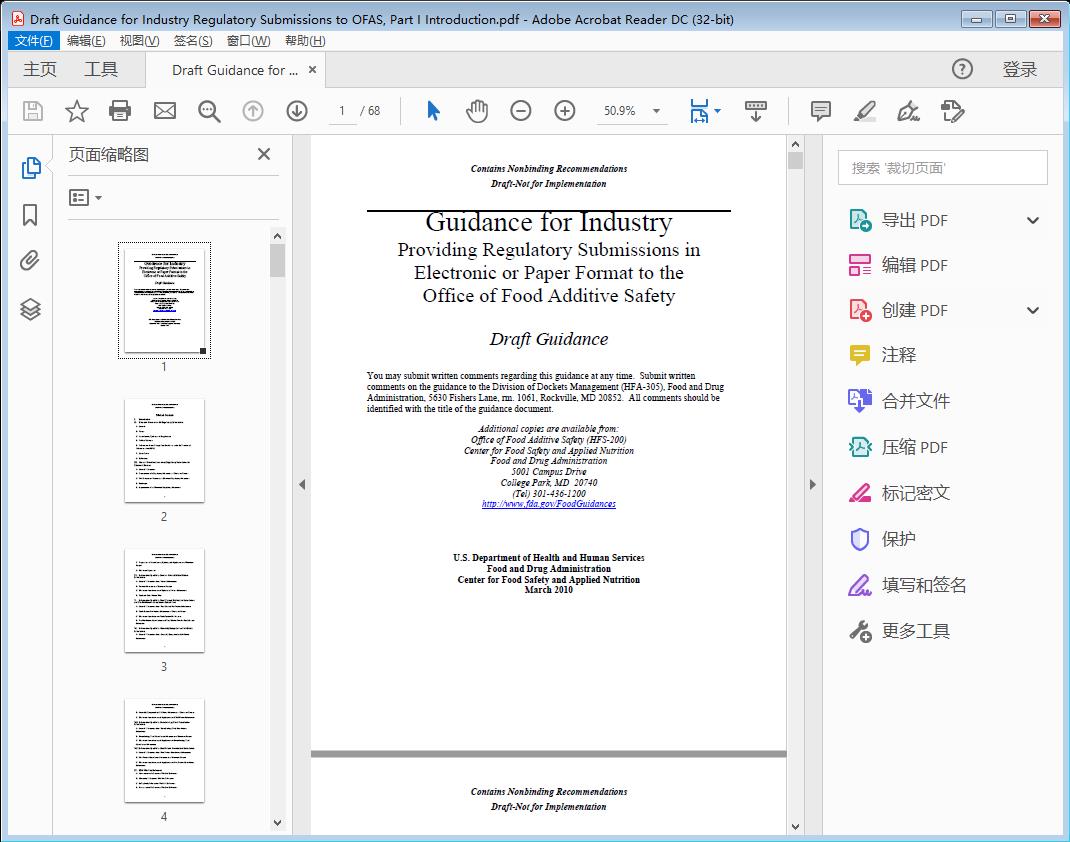This screenshot has height=842, width=1070.
Task: Select the text highlighter tool
Action: pos(866,111)
